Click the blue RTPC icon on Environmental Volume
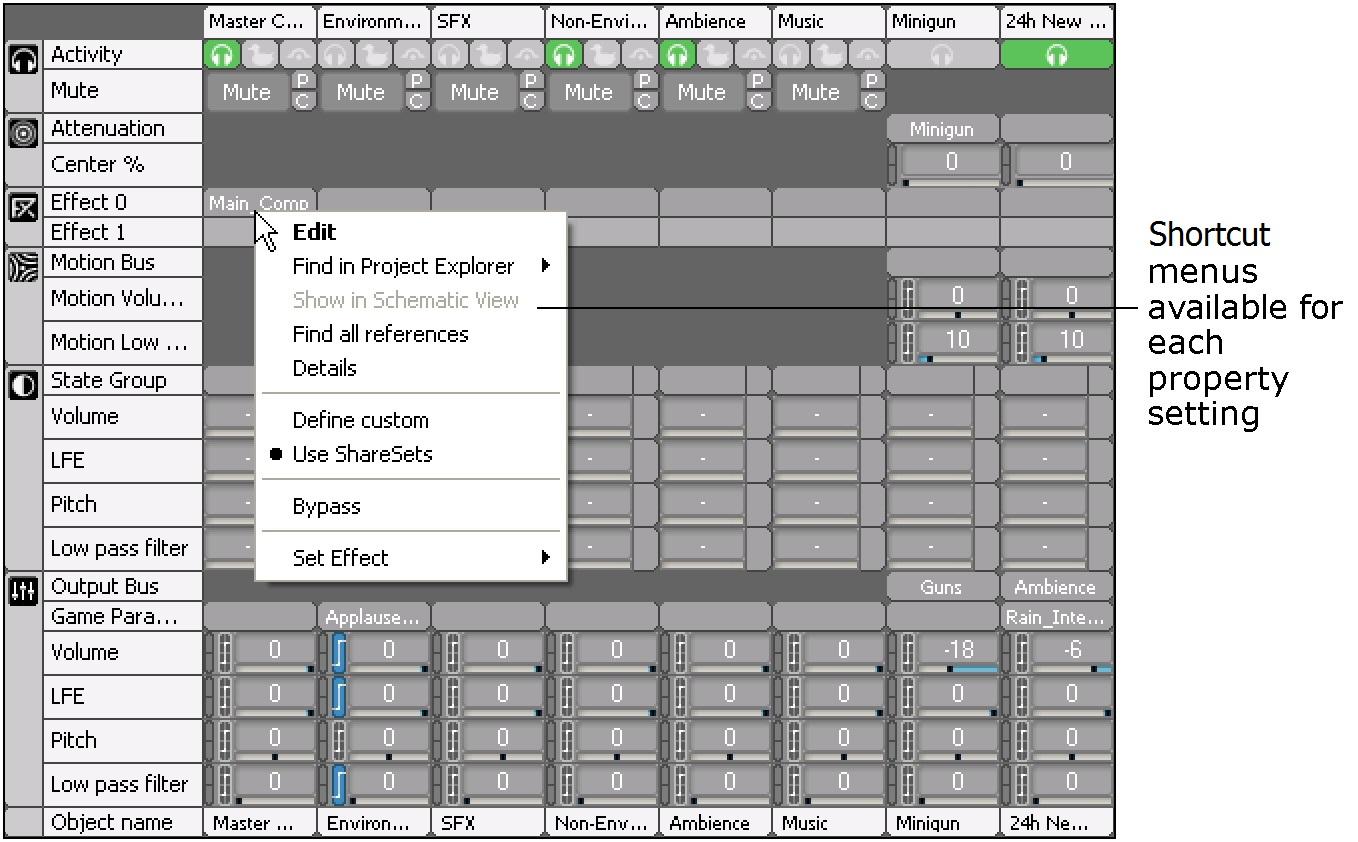1358x842 pixels. 338,652
